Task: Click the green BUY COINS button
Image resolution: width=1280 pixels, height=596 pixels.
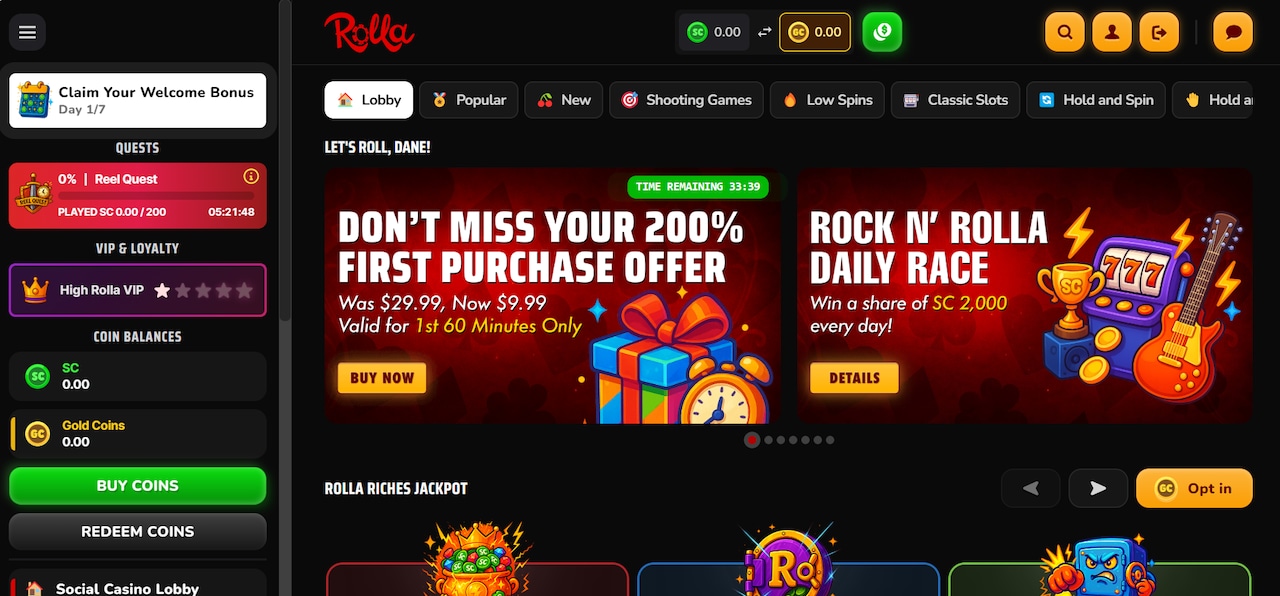Action: (x=138, y=486)
